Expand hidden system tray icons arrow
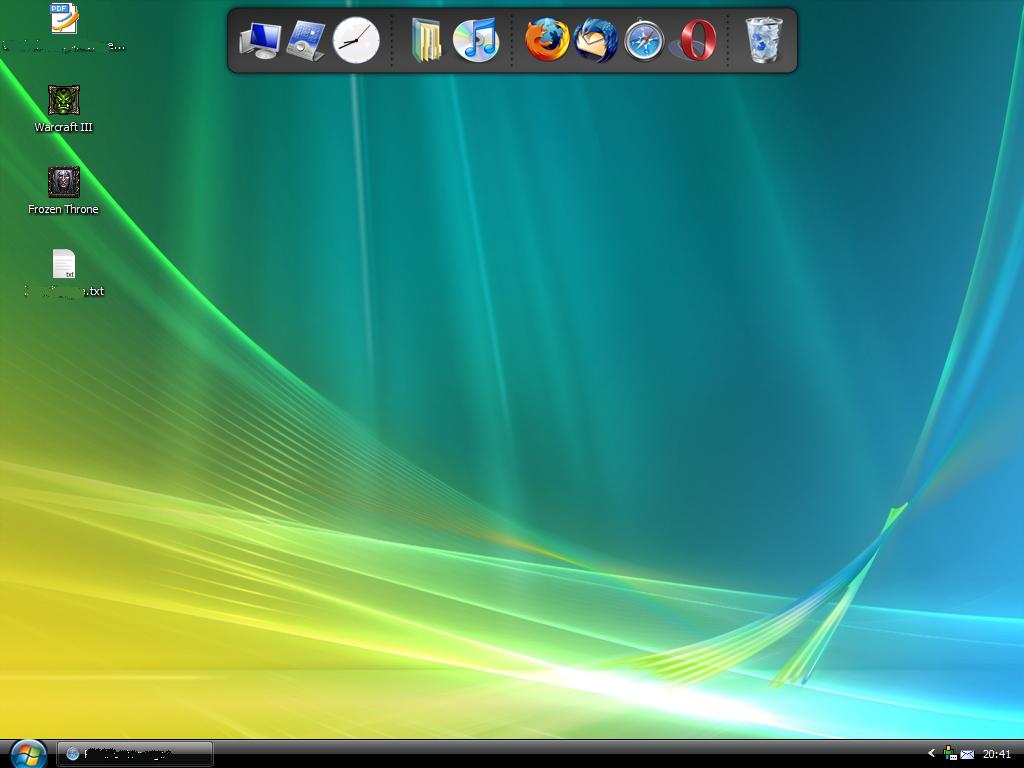This screenshot has width=1024, height=768. click(x=932, y=754)
